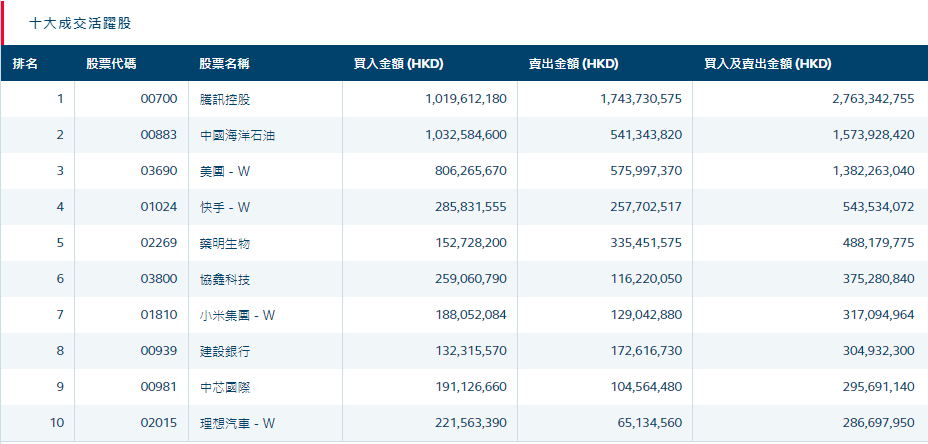Select stock code 00883
The height and width of the screenshot is (444, 928).
[159, 135]
